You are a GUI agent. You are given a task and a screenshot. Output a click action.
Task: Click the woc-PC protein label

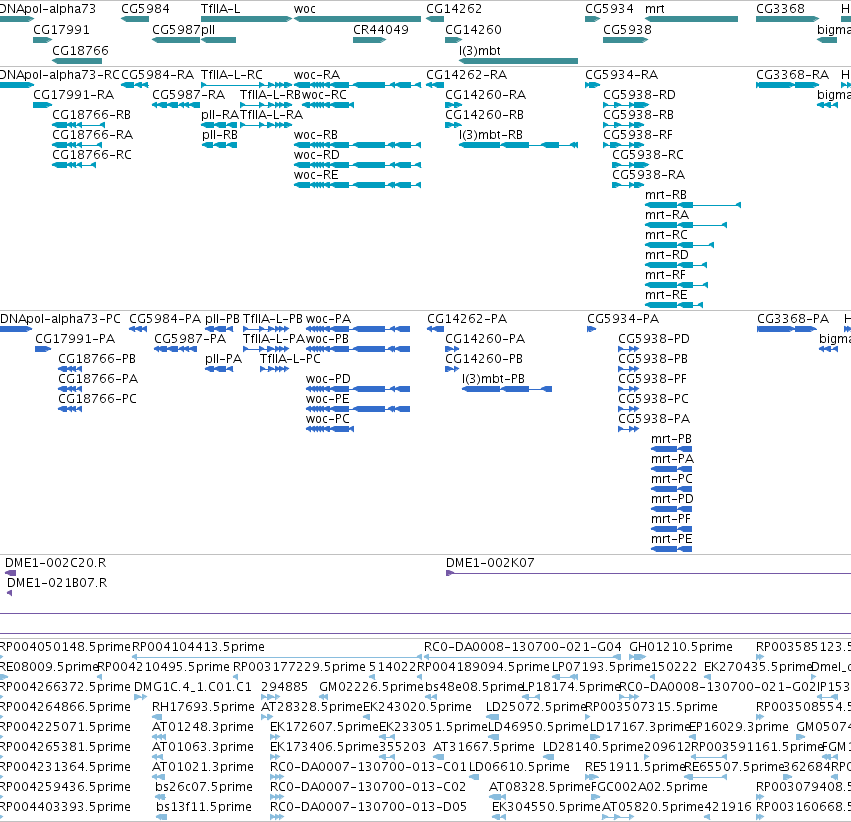point(328,419)
